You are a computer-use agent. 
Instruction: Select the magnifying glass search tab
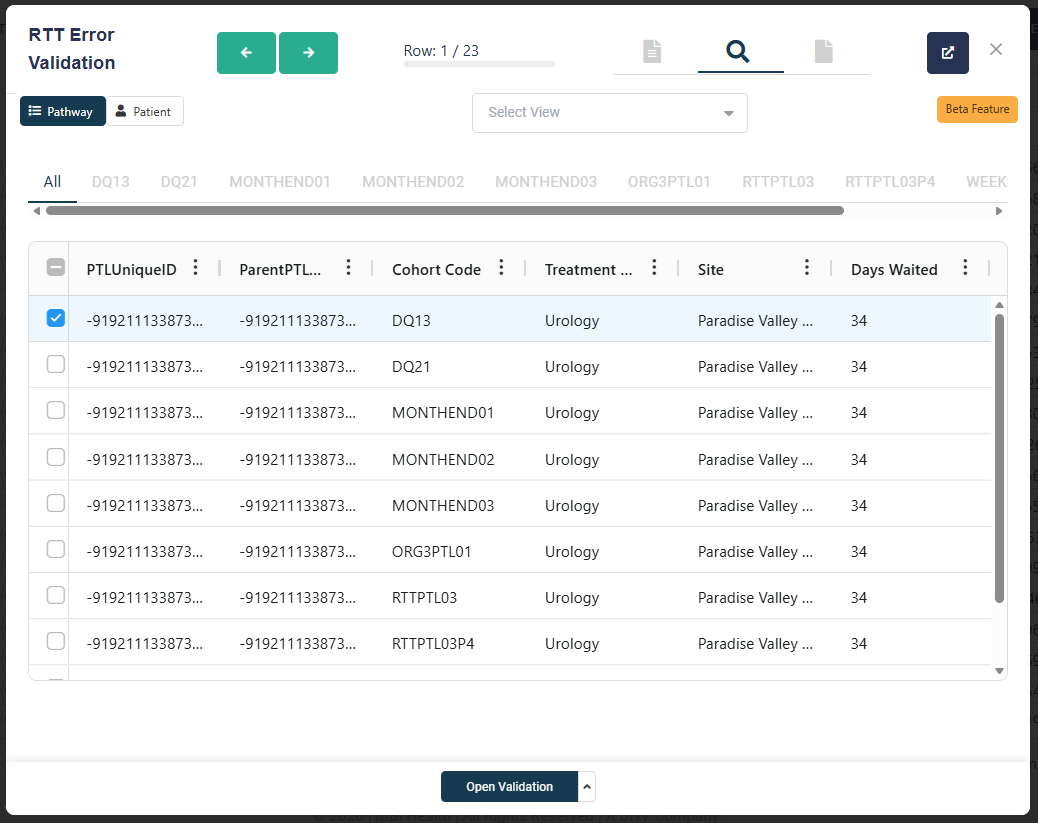pos(738,51)
